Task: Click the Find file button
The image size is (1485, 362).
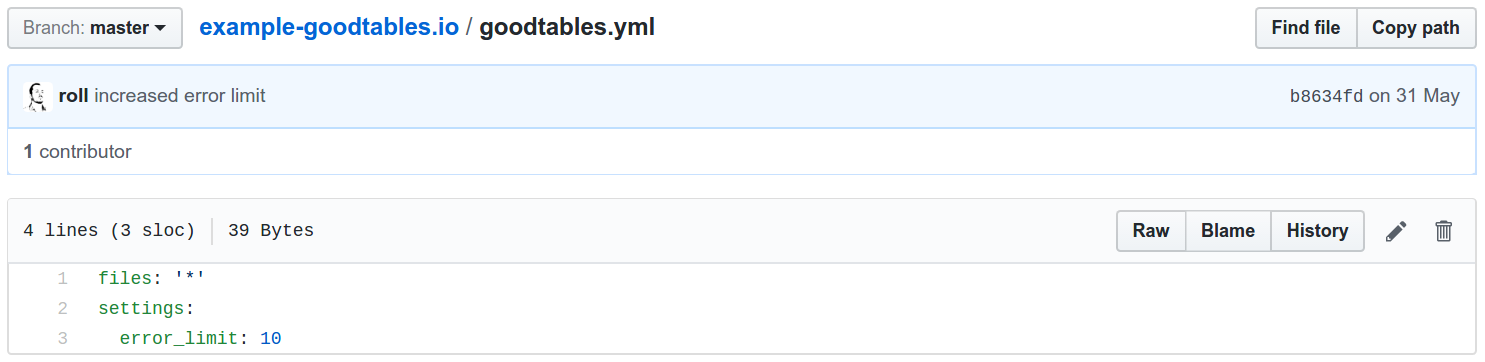Action: [1306, 28]
